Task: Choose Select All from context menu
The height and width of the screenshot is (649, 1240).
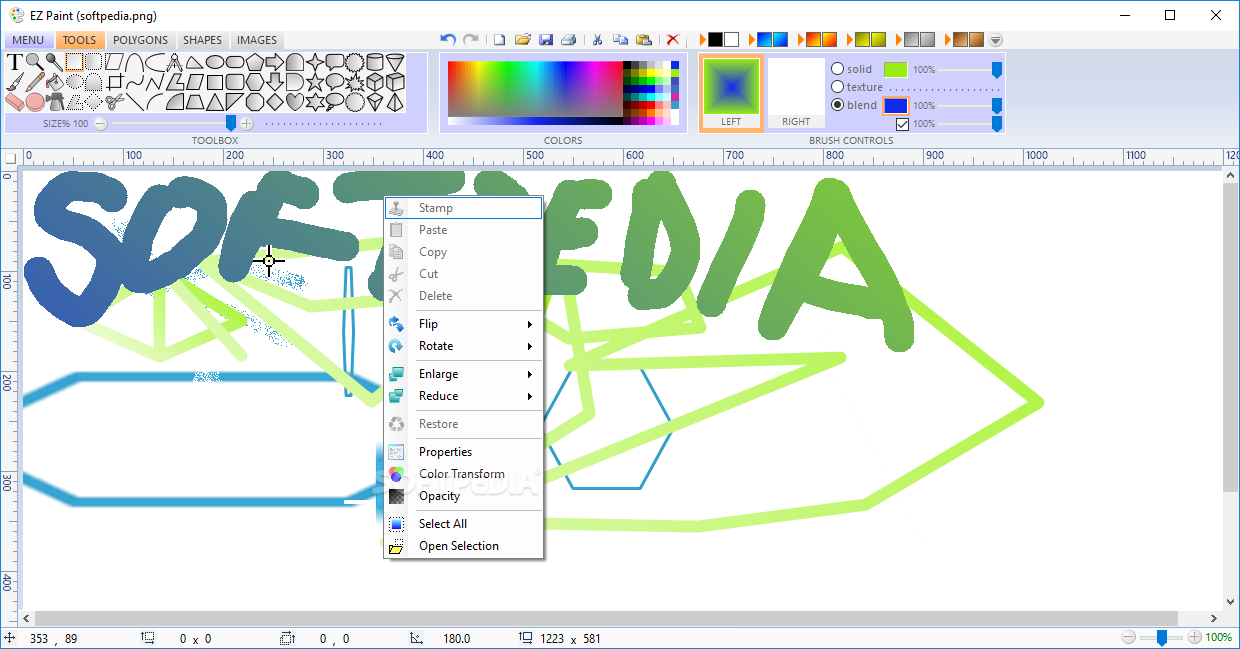Action: point(464,524)
